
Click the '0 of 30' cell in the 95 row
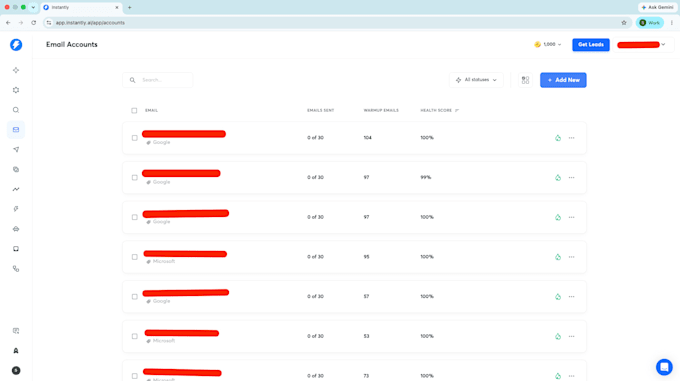tap(315, 257)
